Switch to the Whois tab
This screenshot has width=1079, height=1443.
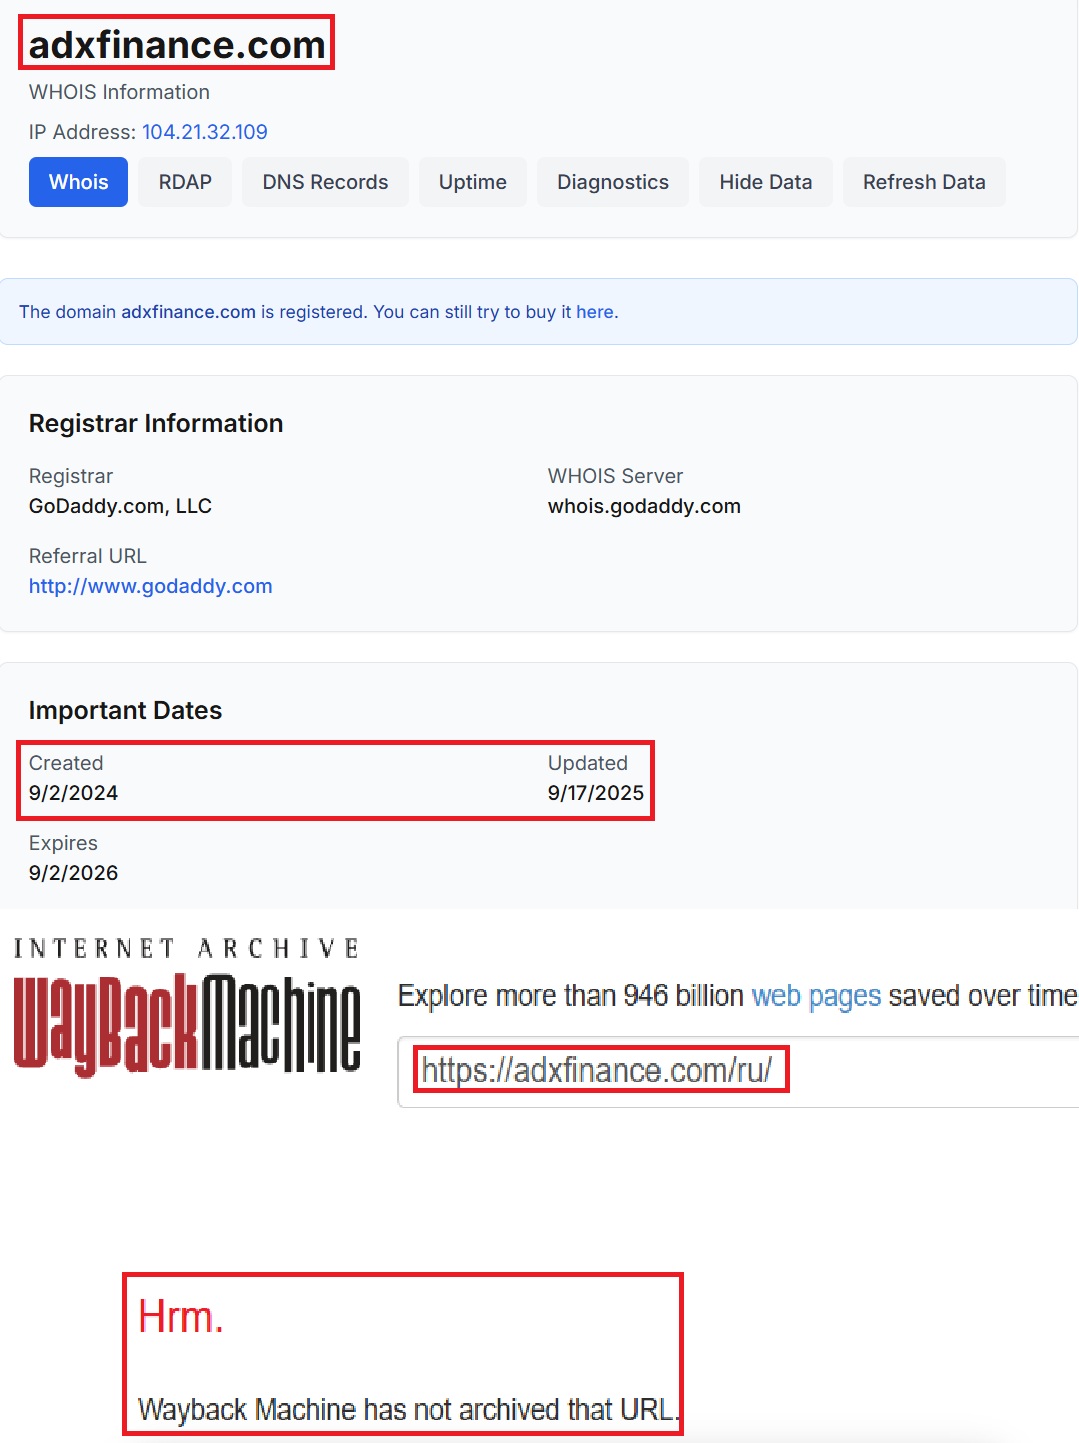pos(78,182)
